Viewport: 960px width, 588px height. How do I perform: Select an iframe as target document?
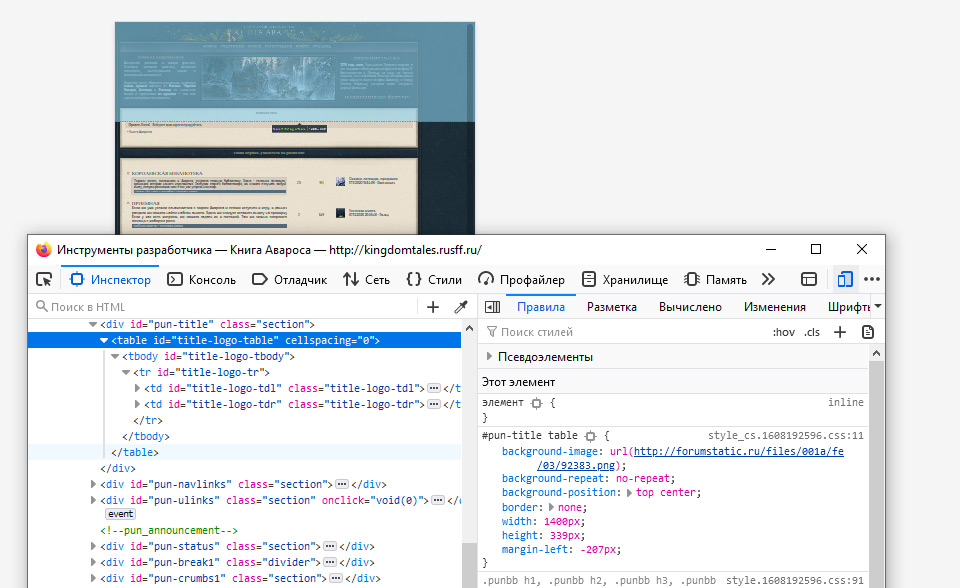pos(809,279)
